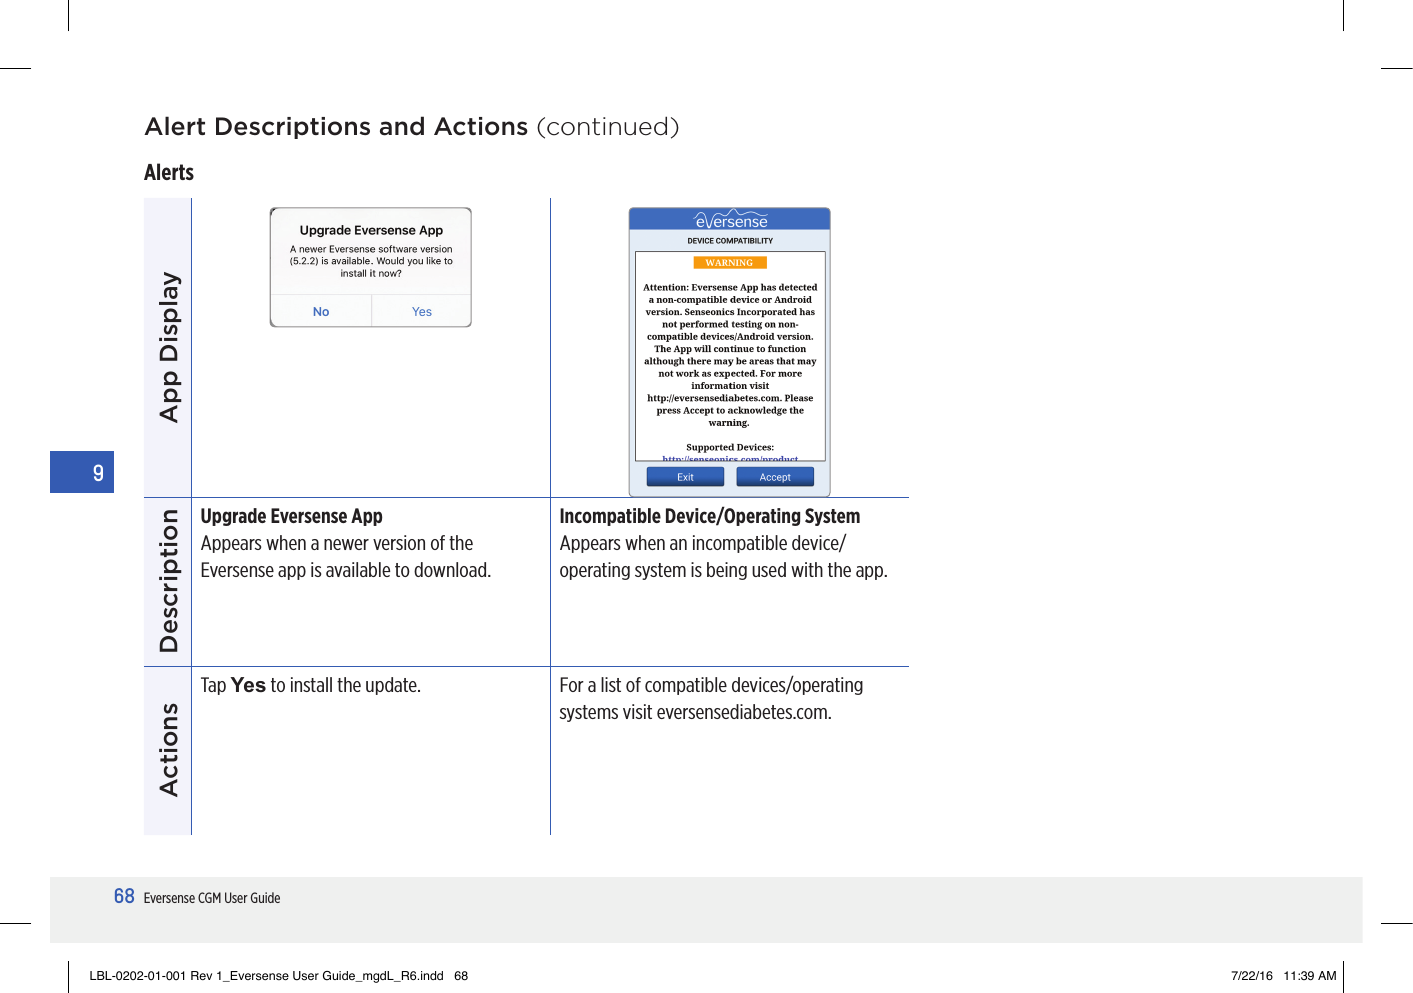Click the orange WARNING label
This screenshot has height=993, width=1413.
729,263
